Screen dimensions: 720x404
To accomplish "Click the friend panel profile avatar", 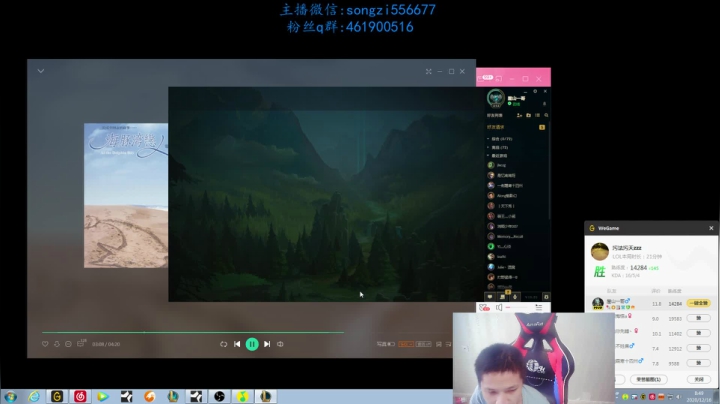I will point(496,98).
